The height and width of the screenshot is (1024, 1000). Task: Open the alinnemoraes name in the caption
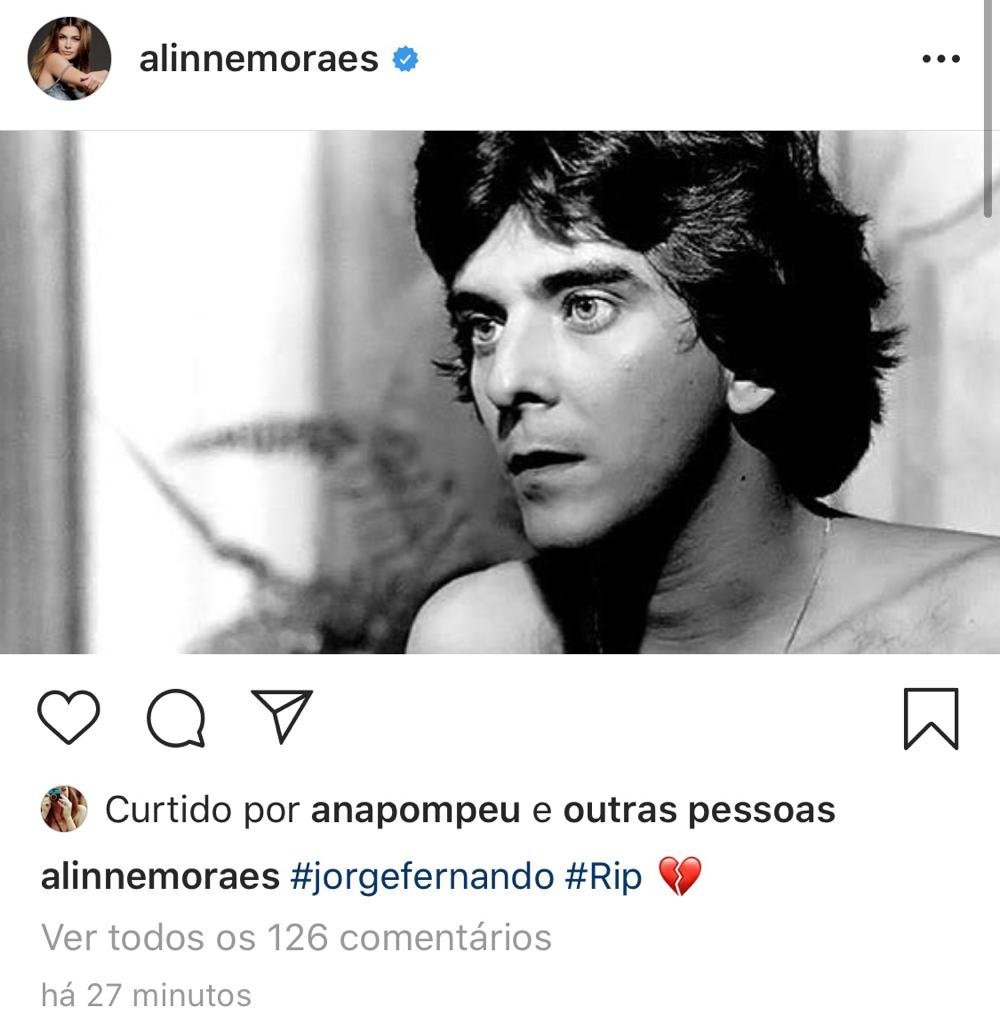tap(160, 876)
